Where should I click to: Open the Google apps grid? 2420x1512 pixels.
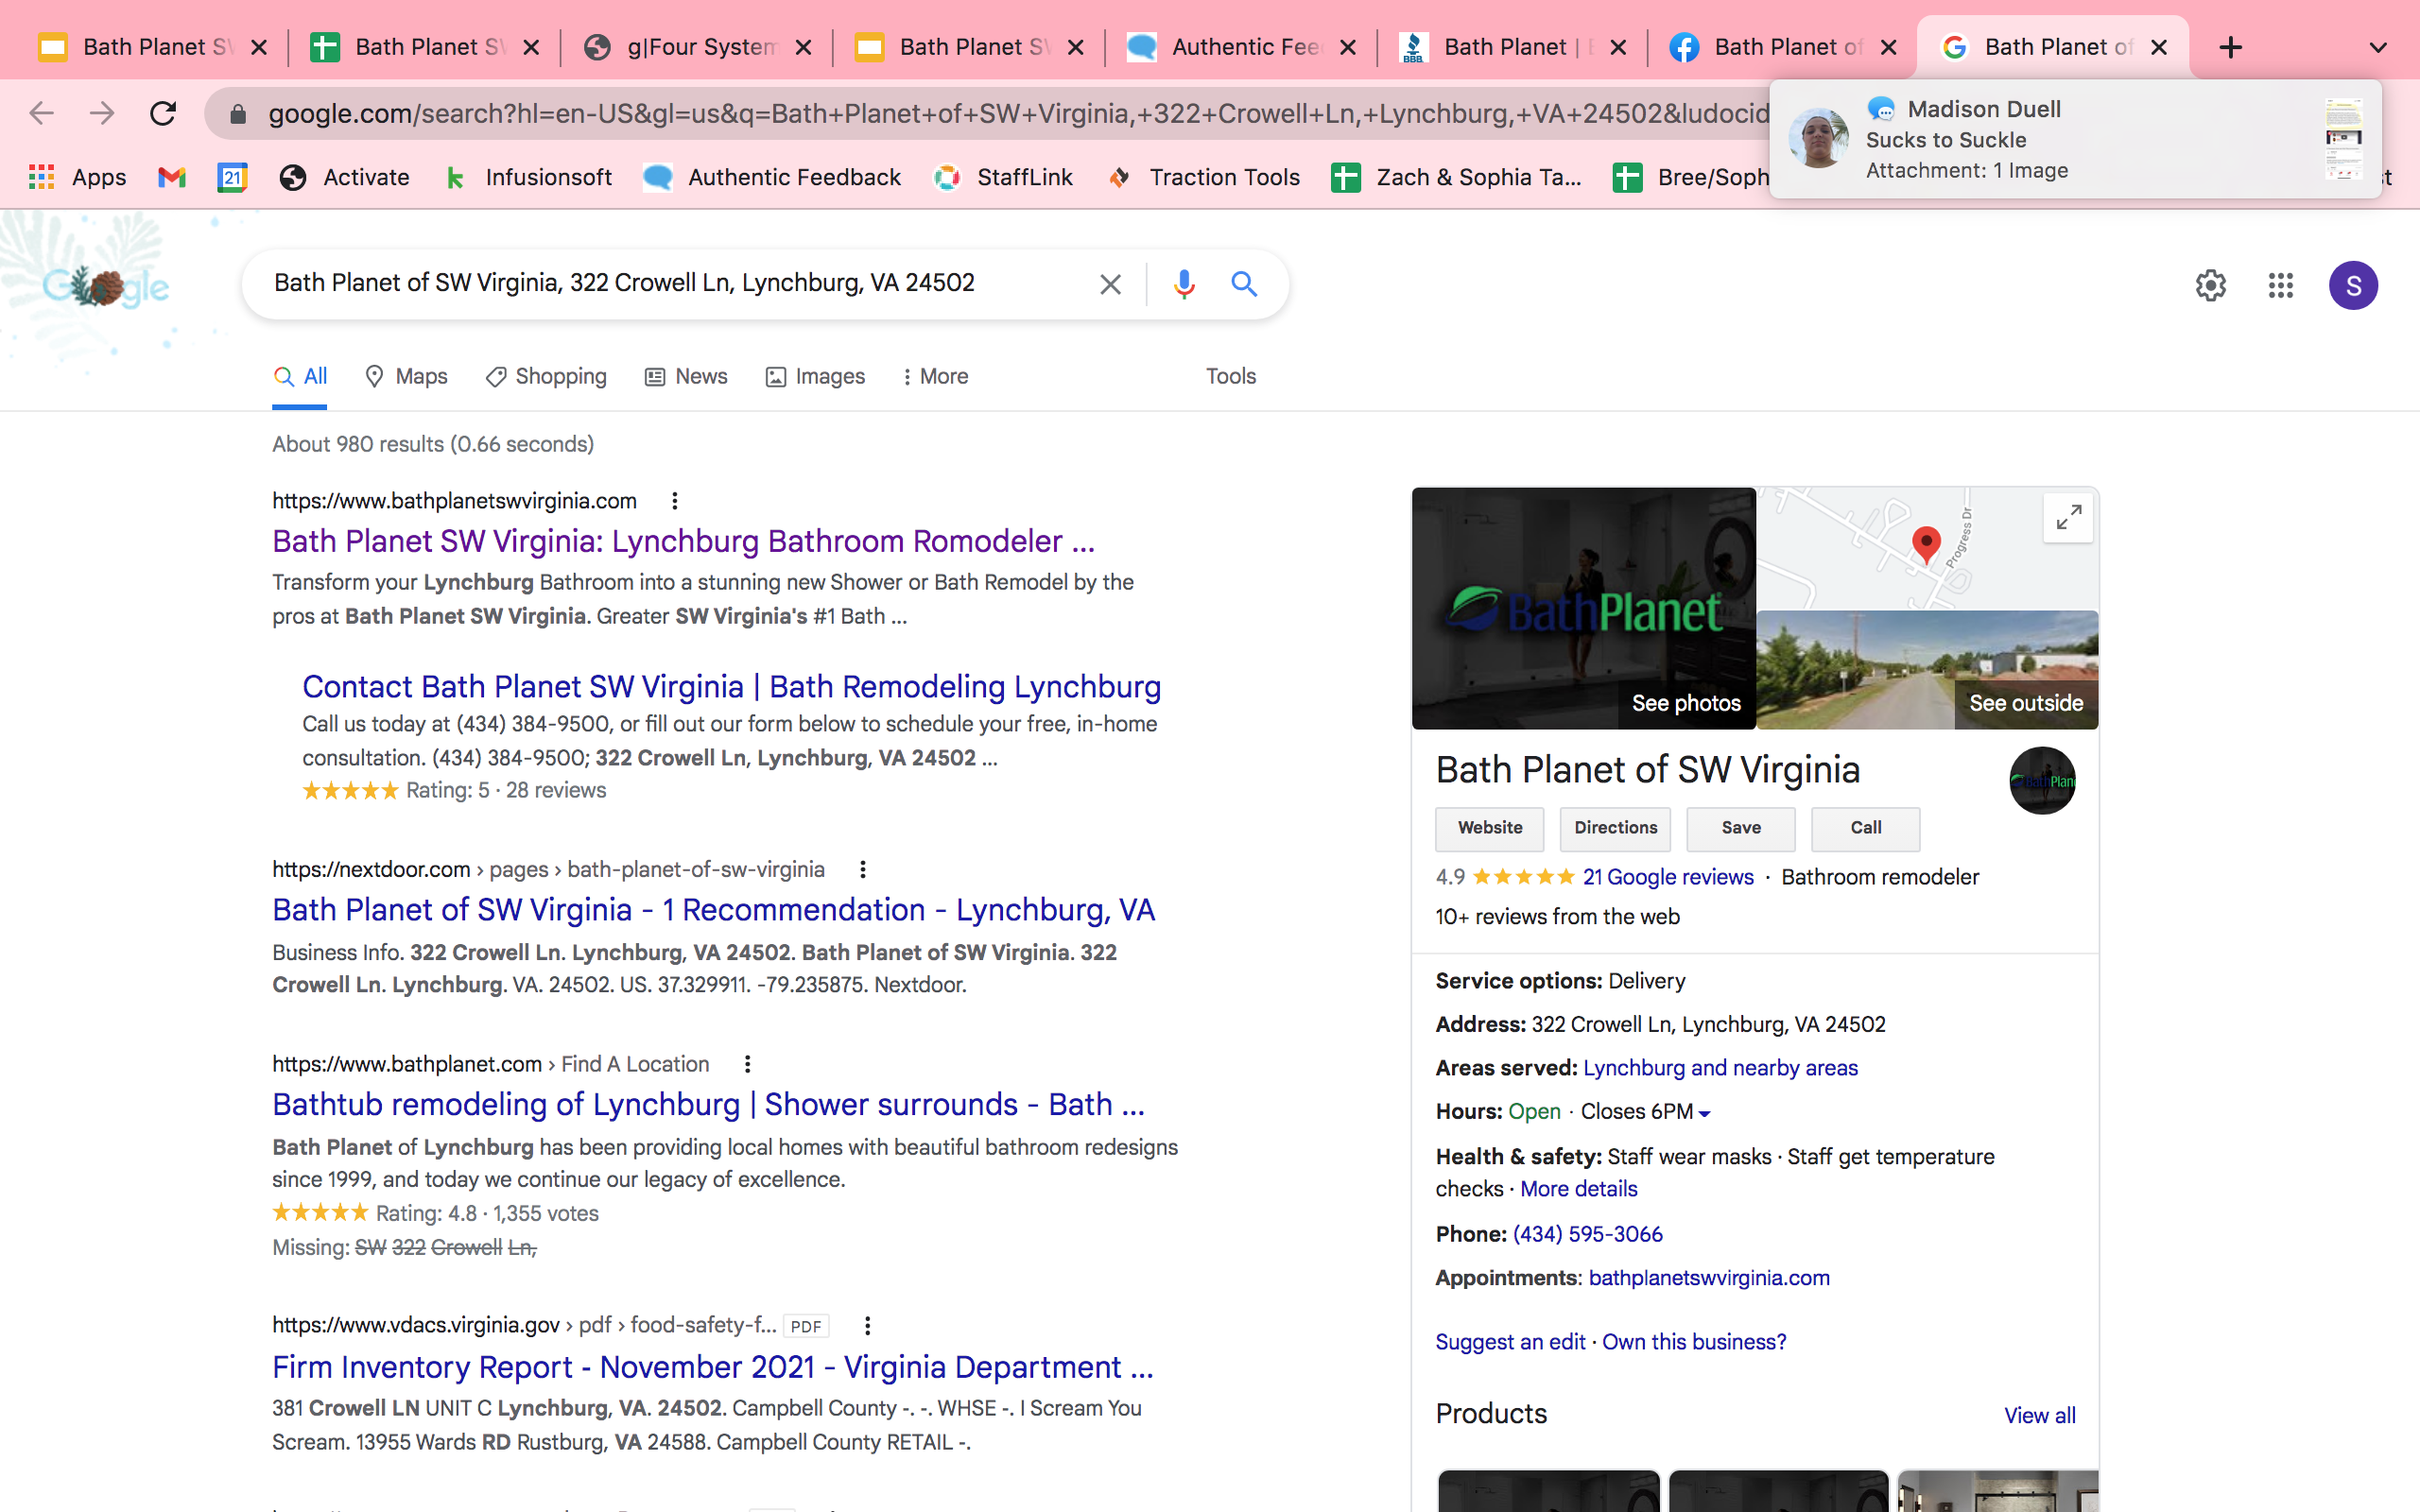[x=2280, y=286]
